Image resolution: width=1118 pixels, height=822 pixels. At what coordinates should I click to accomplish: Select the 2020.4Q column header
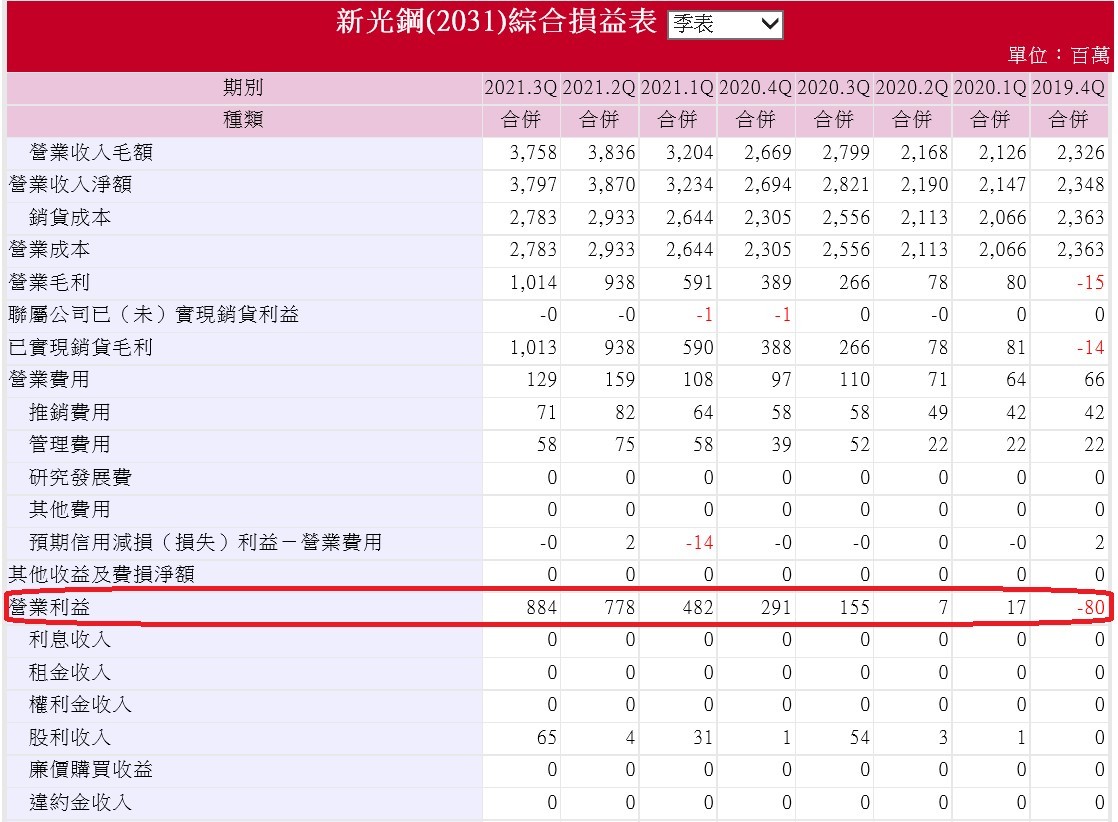coord(756,88)
